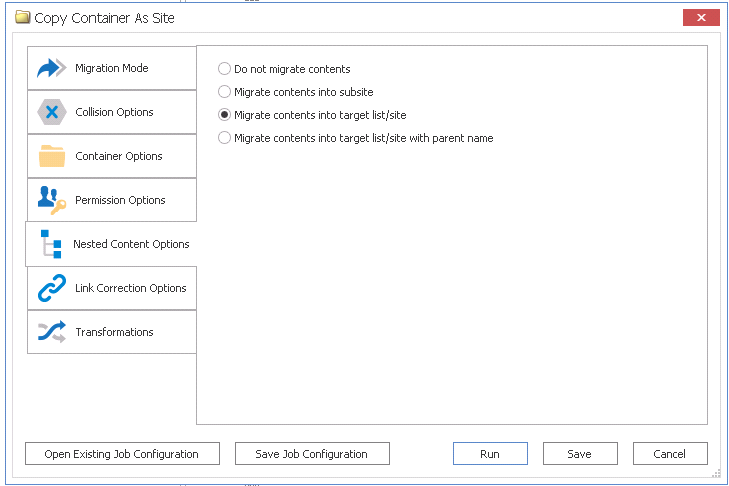Cancel the copy container dialog

pos(670,454)
